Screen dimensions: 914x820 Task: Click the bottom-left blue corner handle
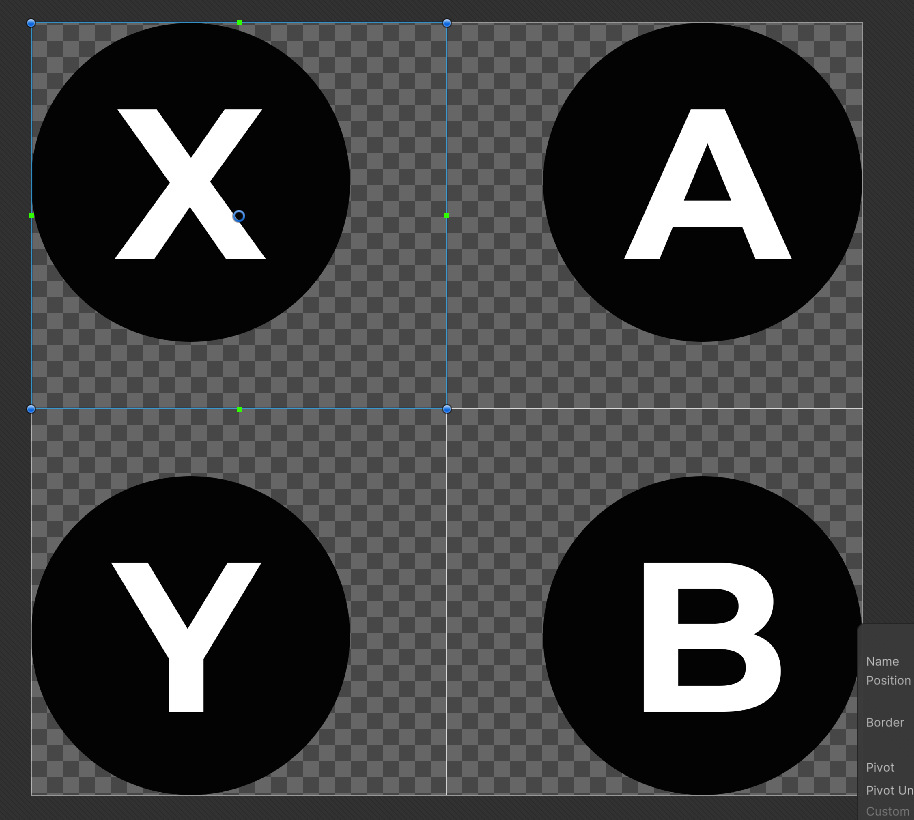31,409
